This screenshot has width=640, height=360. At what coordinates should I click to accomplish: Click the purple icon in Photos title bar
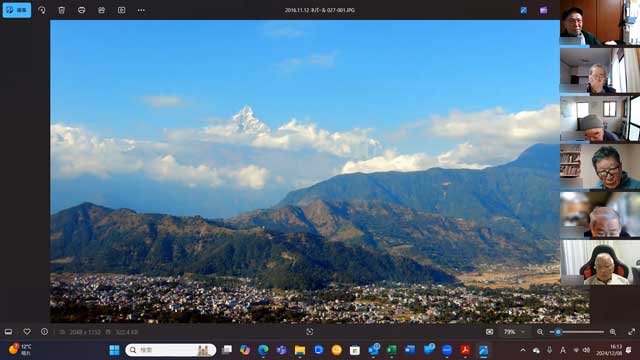[x=543, y=10]
